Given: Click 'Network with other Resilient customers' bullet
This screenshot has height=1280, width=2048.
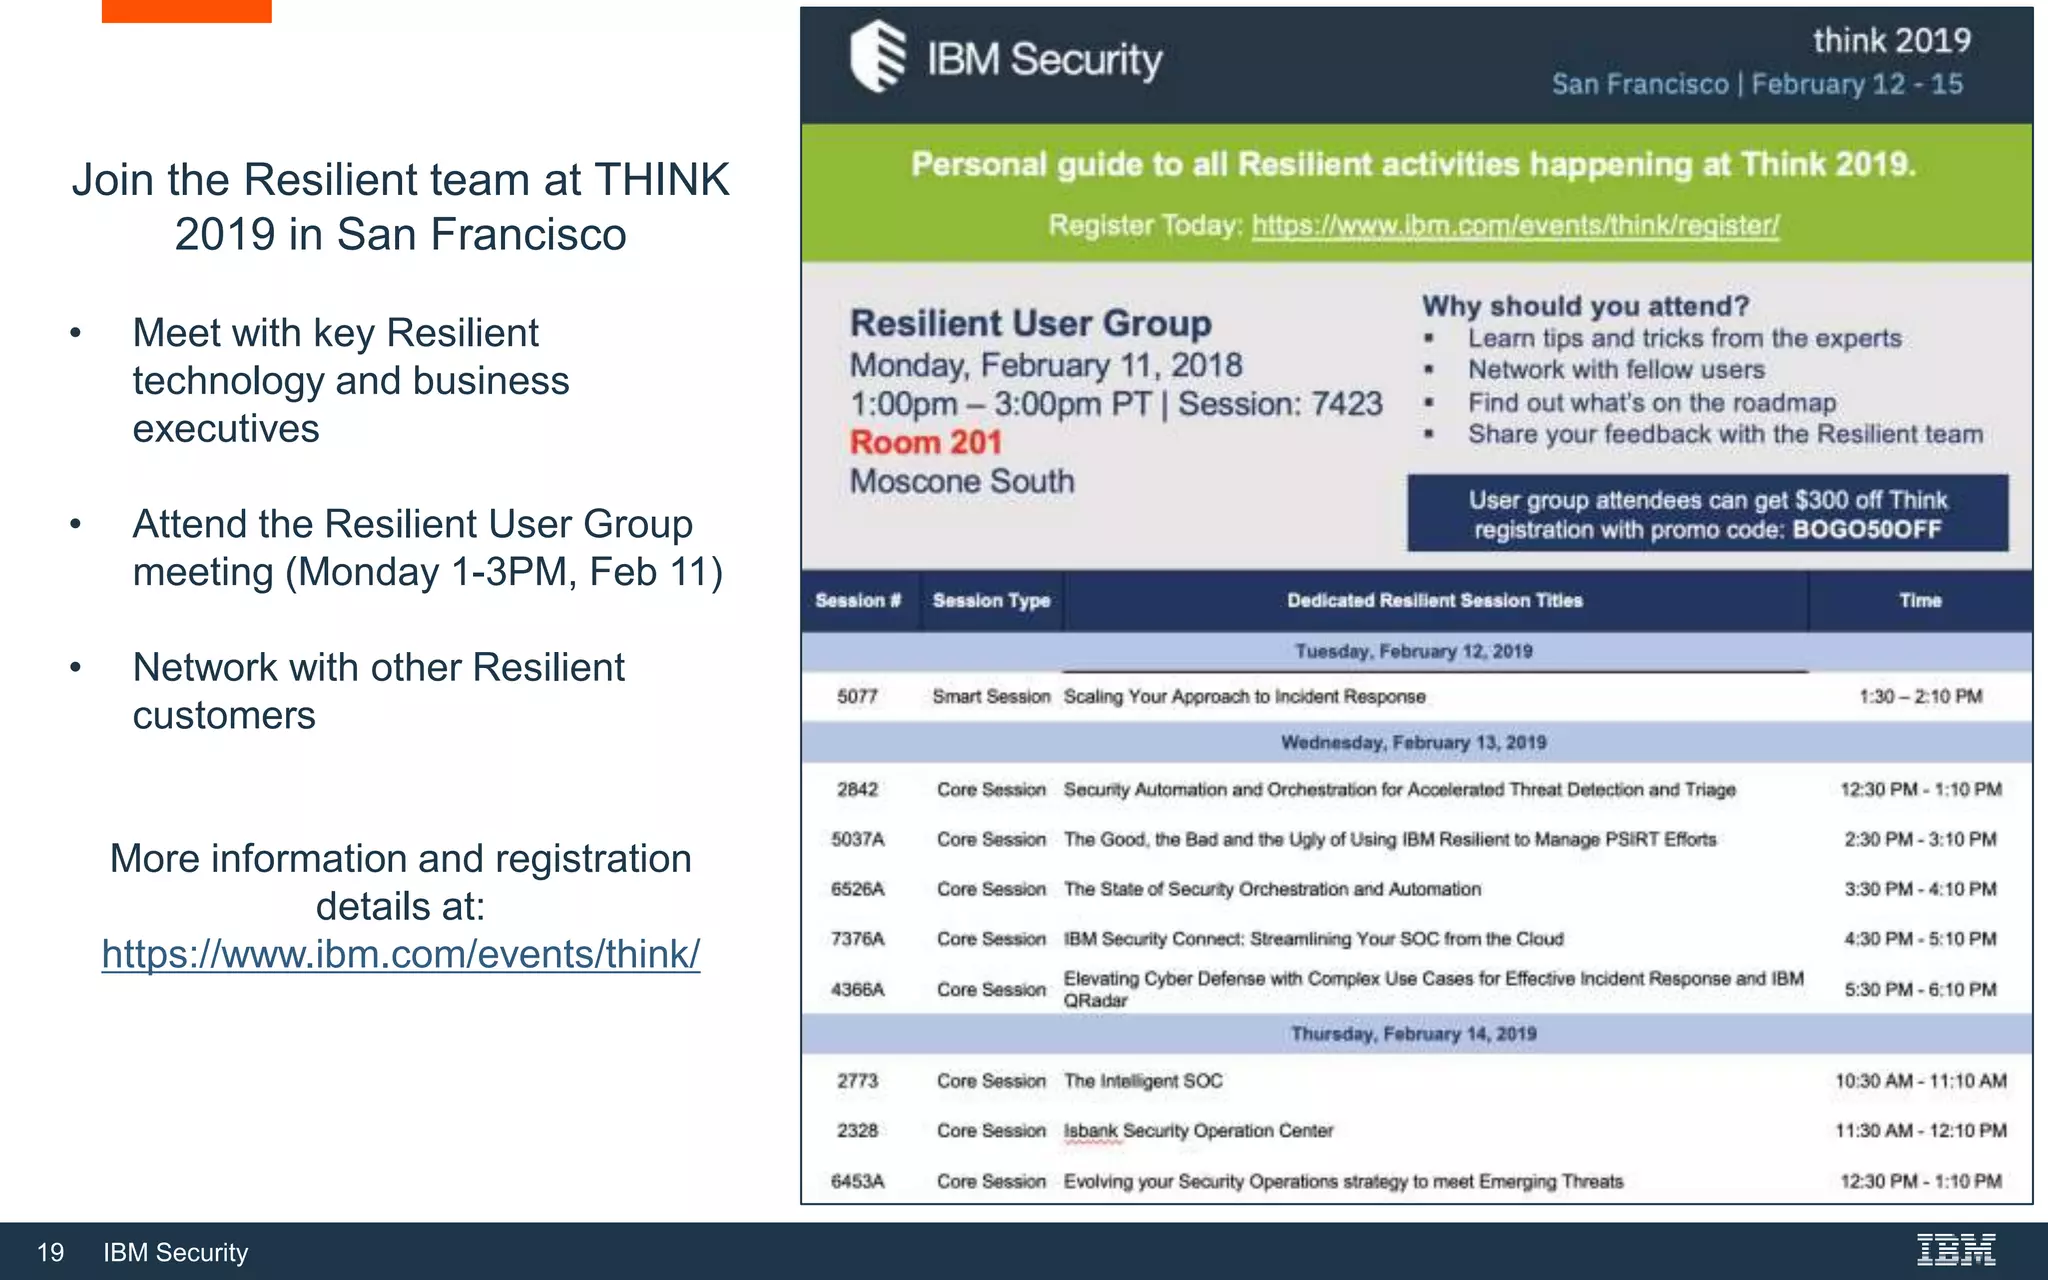Looking at the screenshot, I should (x=379, y=691).
